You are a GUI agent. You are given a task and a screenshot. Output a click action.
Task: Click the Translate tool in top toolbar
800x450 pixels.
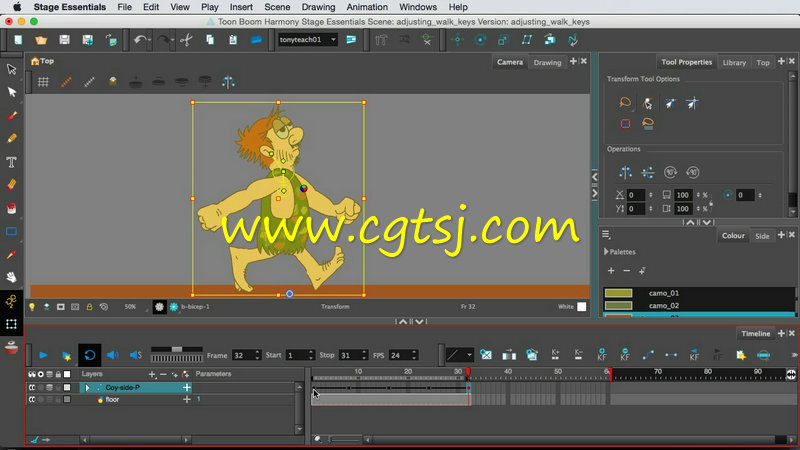pos(457,40)
